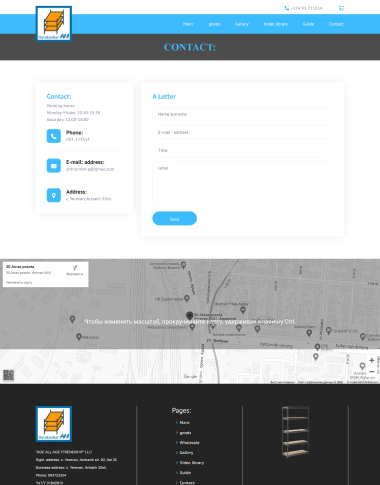Focus the E-mail address input field
The width and height of the screenshot is (380, 485).
point(243,132)
